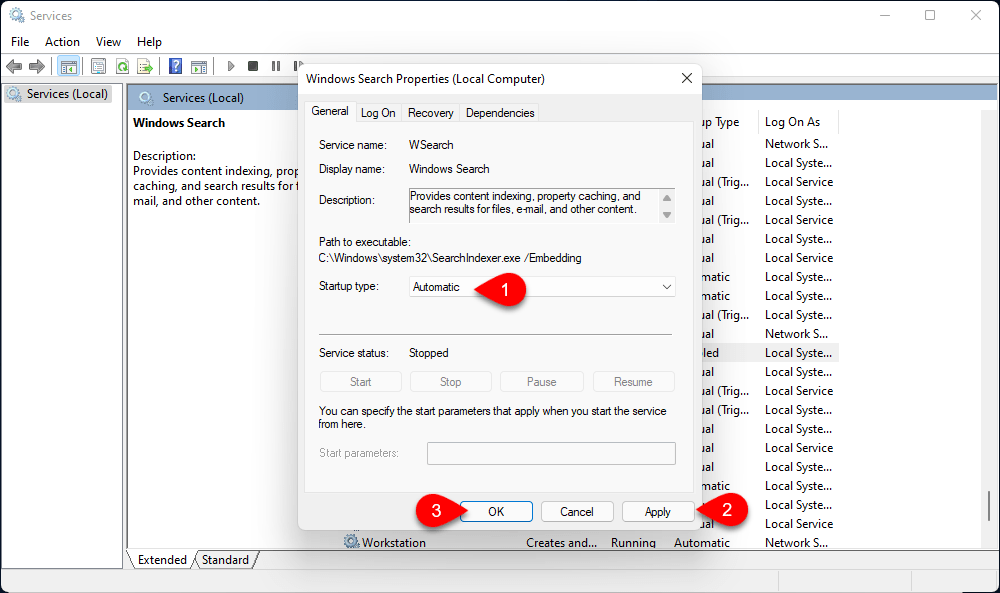Select Services (Local) in the console tree
Screen dimensions: 1000x593
(x=59, y=94)
